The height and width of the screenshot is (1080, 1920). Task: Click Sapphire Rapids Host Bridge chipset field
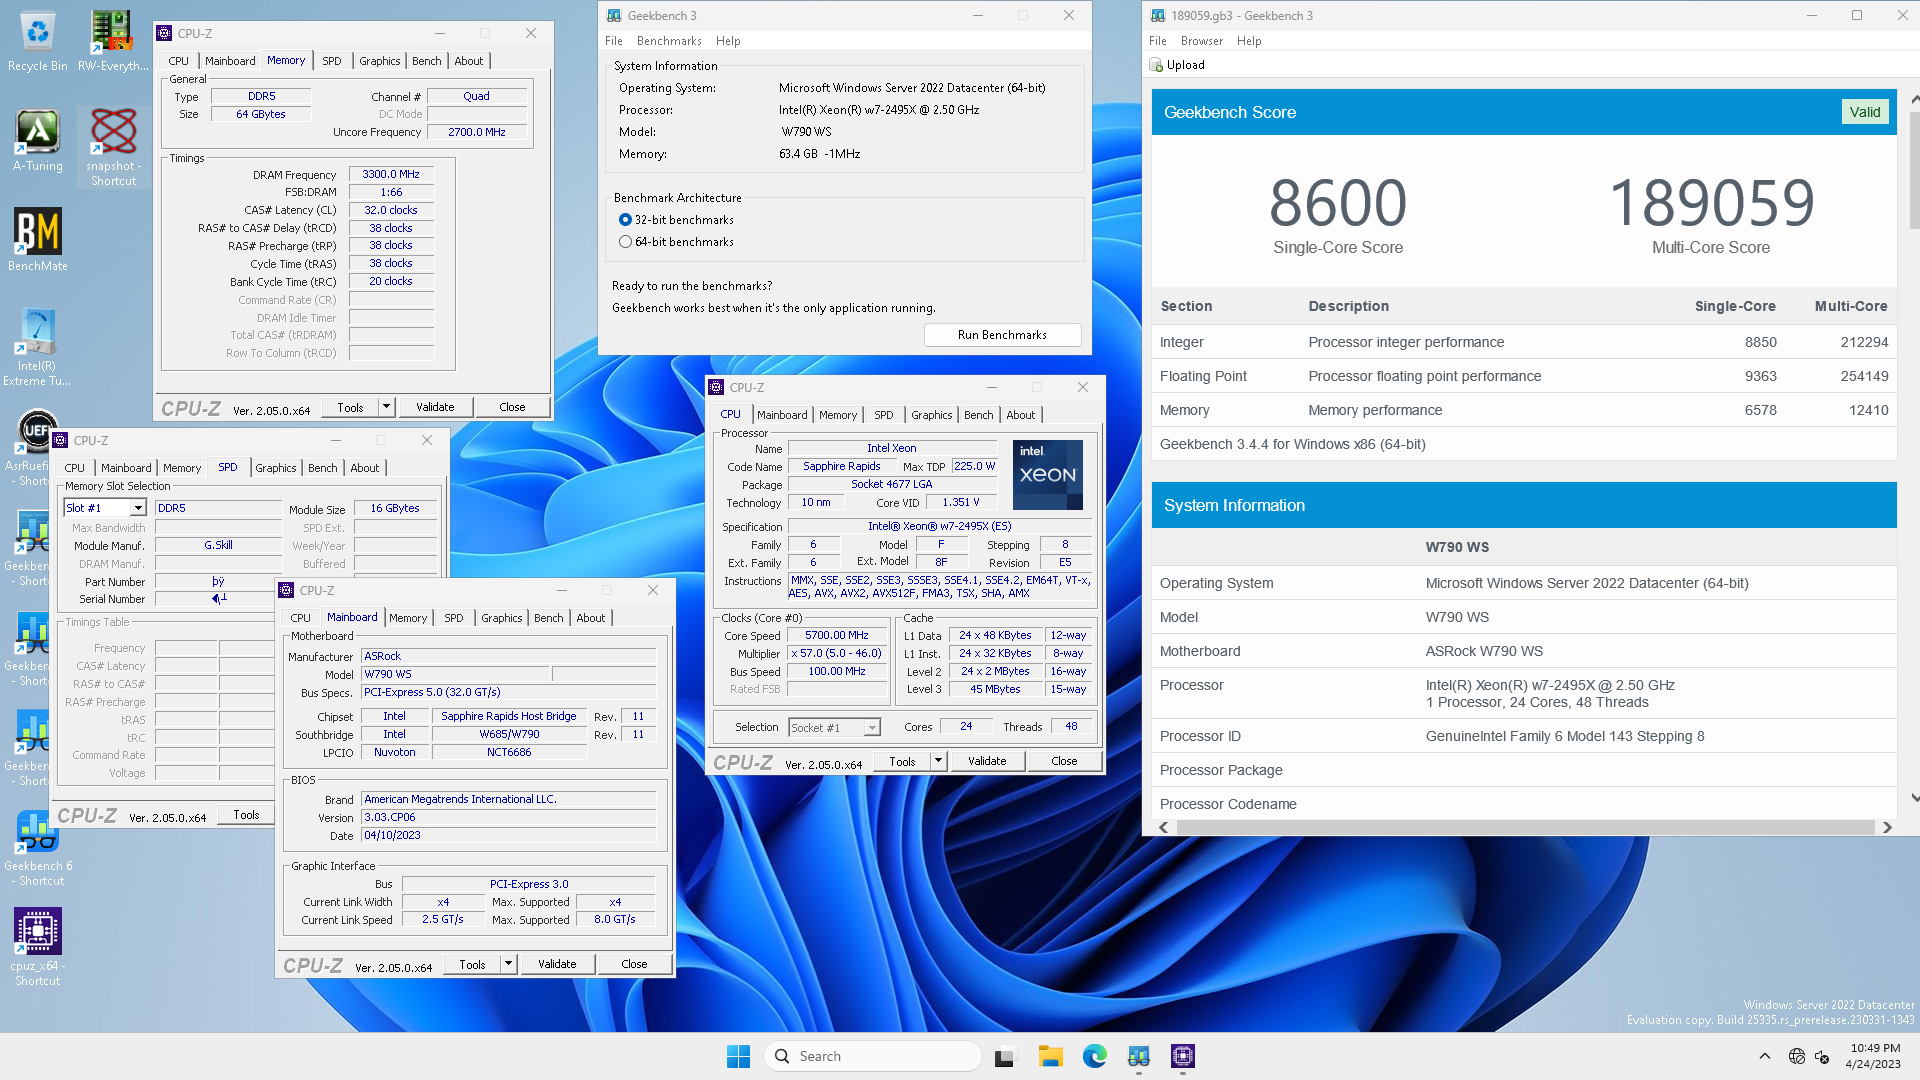[509, 717]
